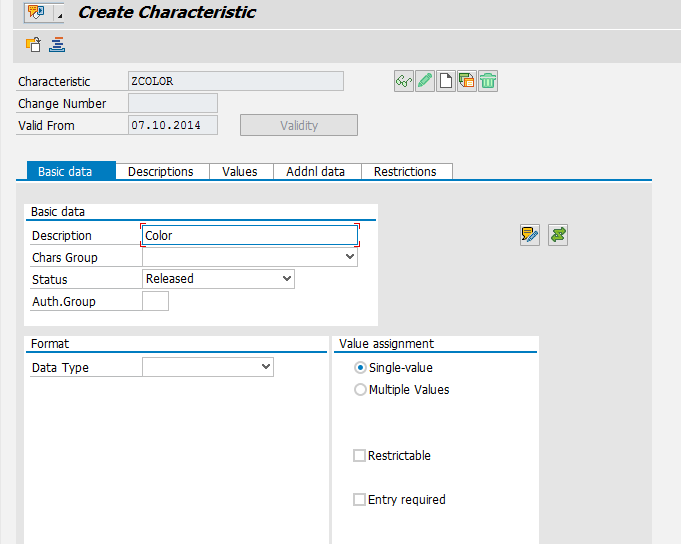Enable the Restrictable checkbox
The image size is (681, 544).
359,455
